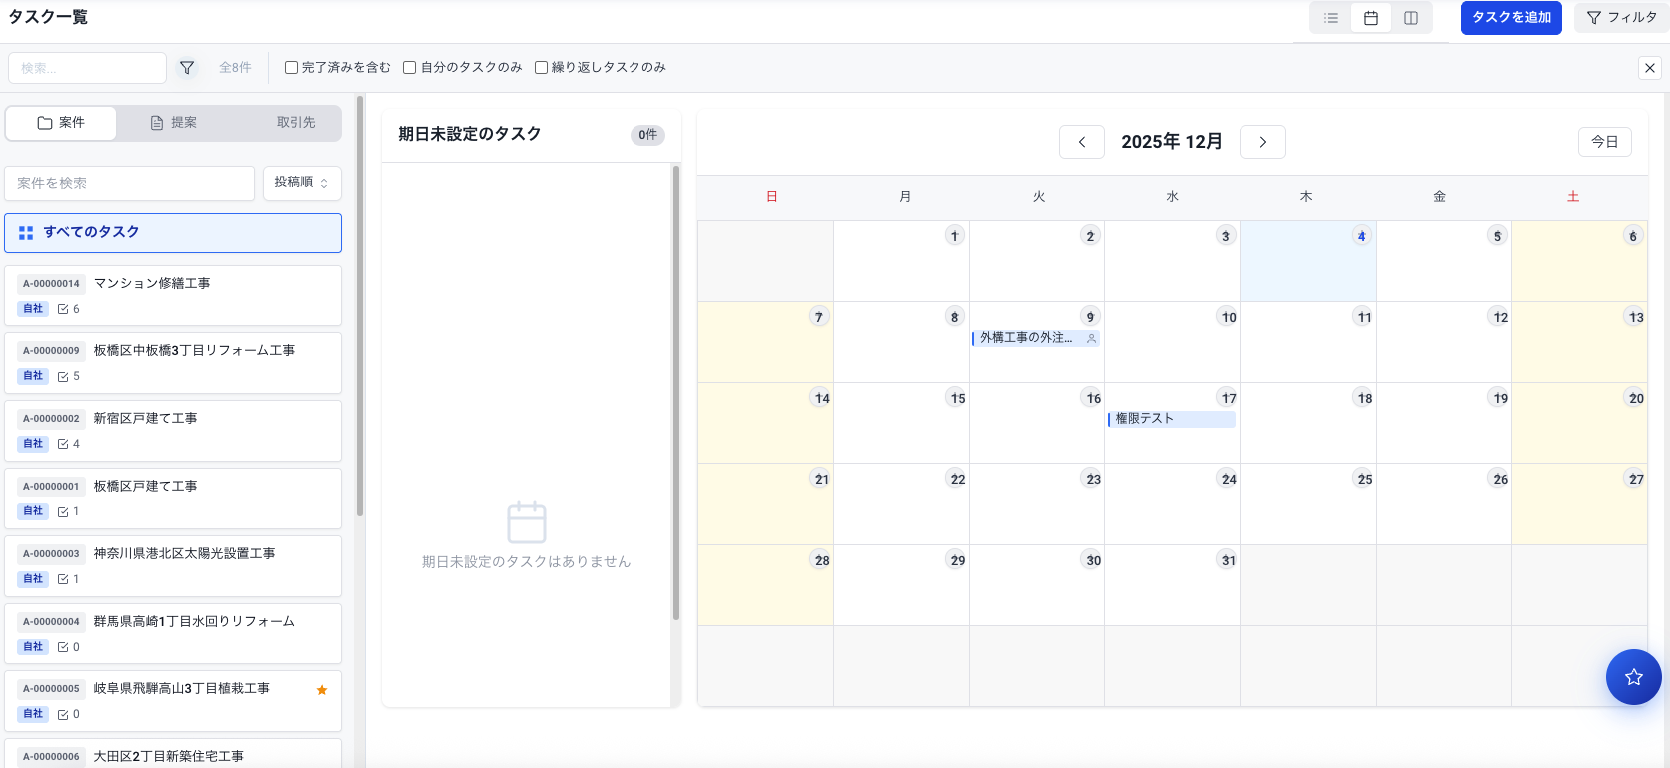Click the 案件を検索 search field
The image size is (1670, 768).
tap(130, 183)
